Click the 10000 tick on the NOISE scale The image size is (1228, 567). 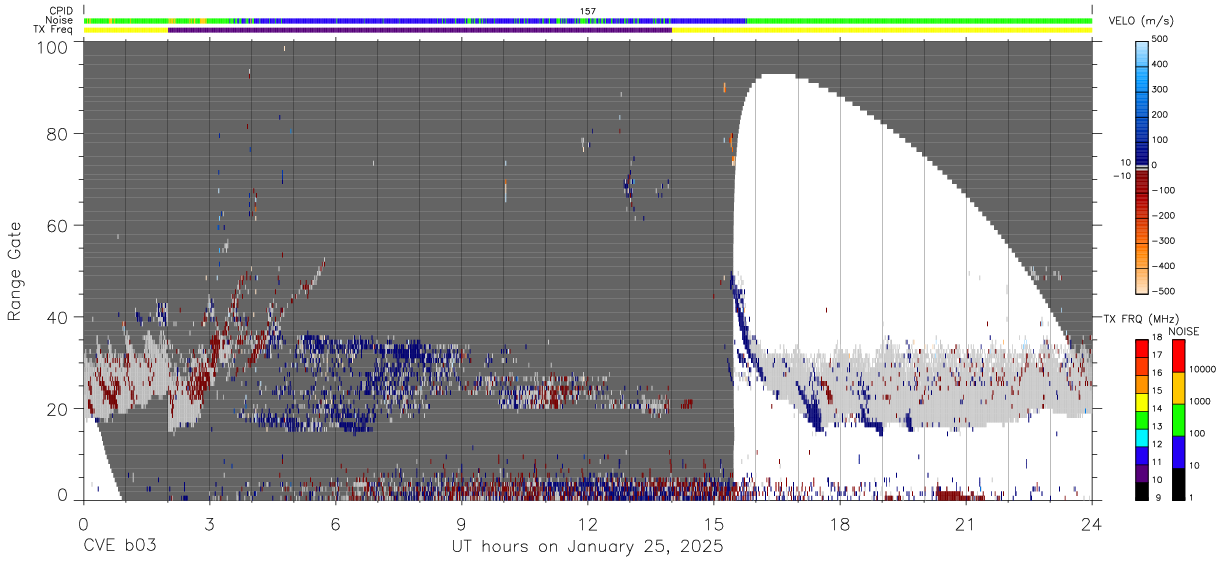(x=1204, y=369)
